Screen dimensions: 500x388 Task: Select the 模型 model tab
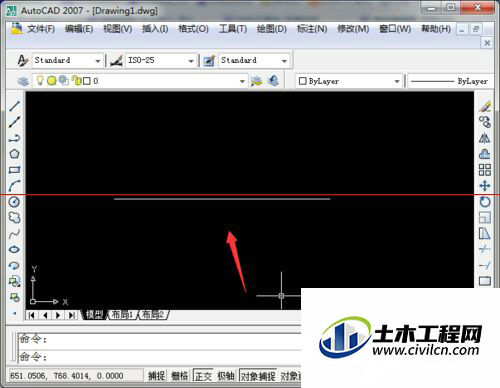95,314
